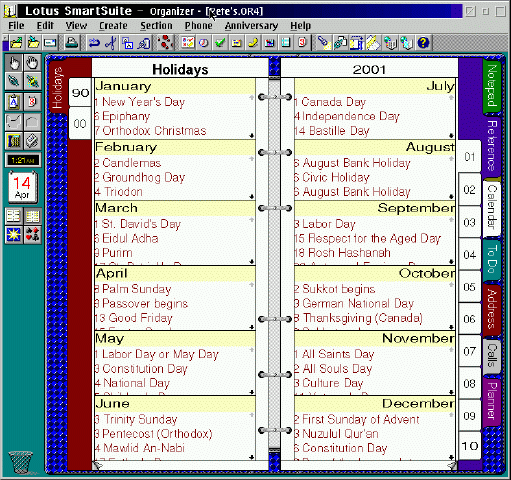Open the Phone menu

[199, 26]
